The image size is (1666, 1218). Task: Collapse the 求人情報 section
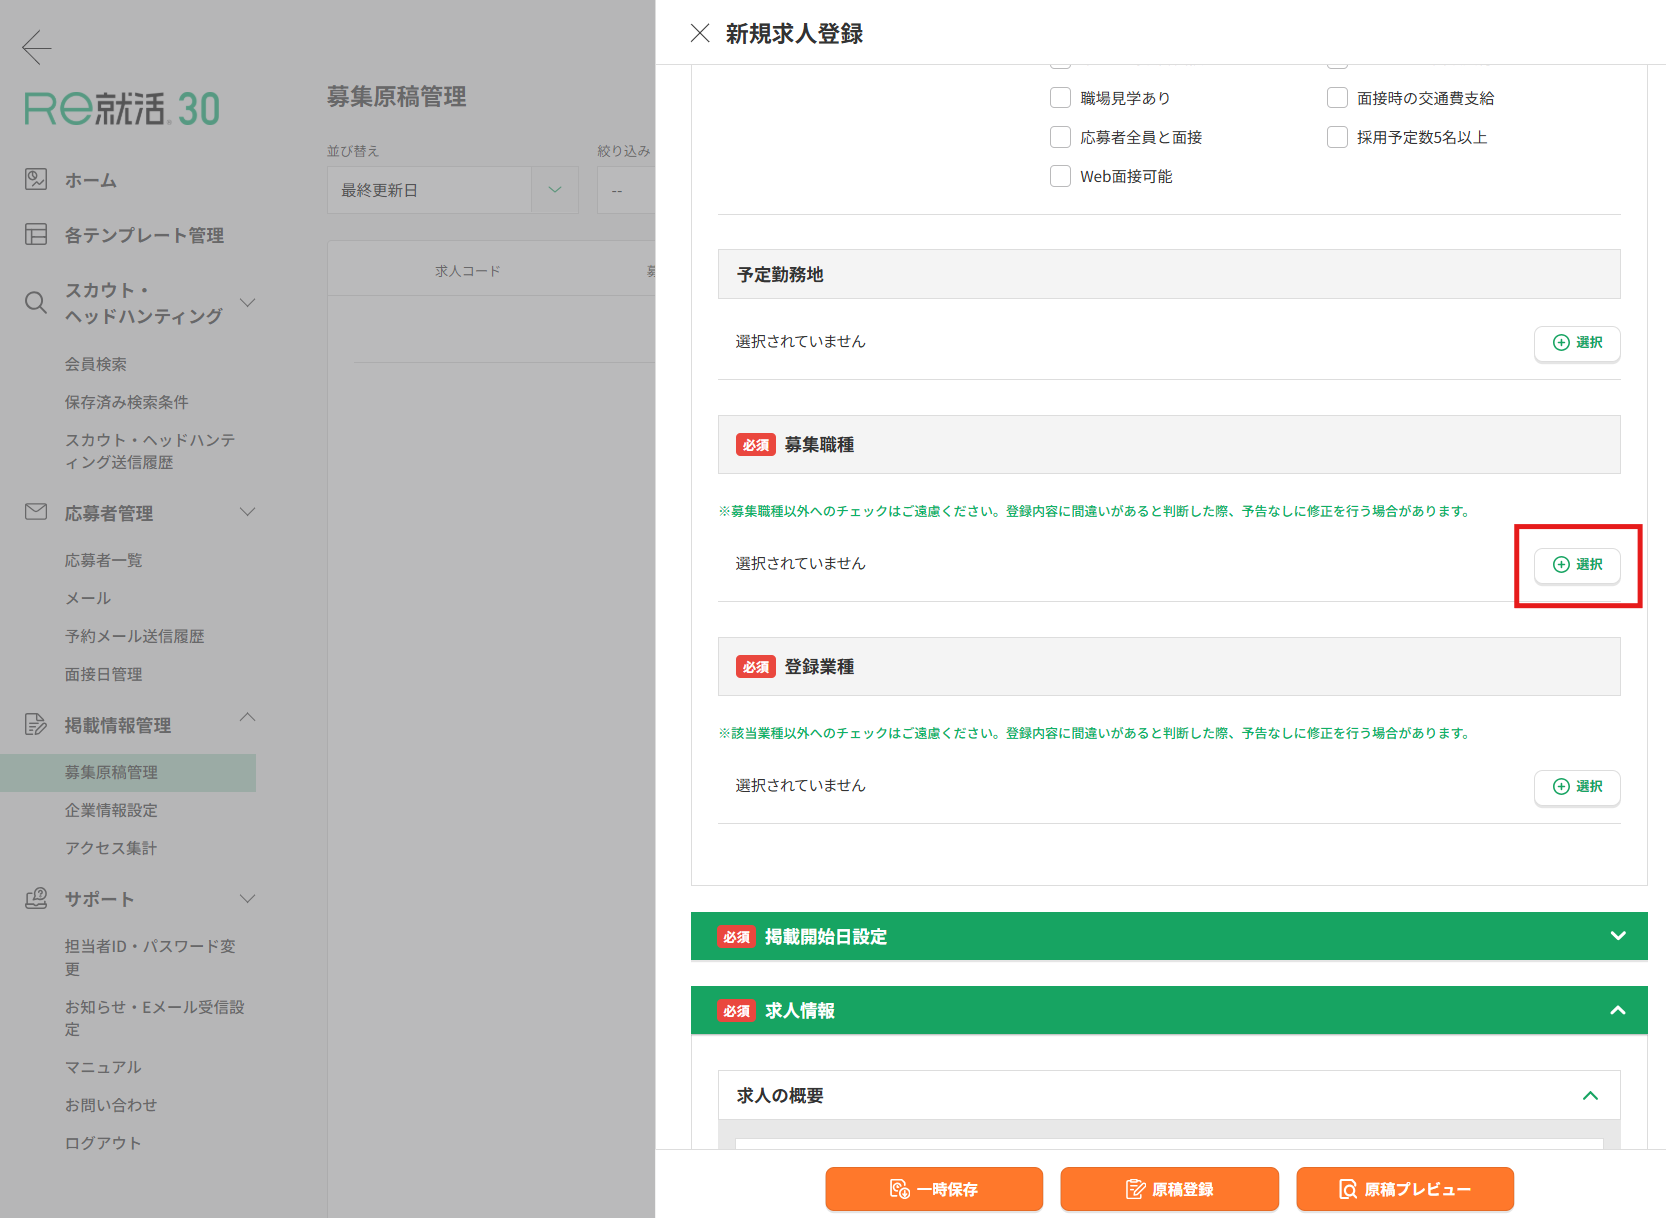click(1618, 1010)
